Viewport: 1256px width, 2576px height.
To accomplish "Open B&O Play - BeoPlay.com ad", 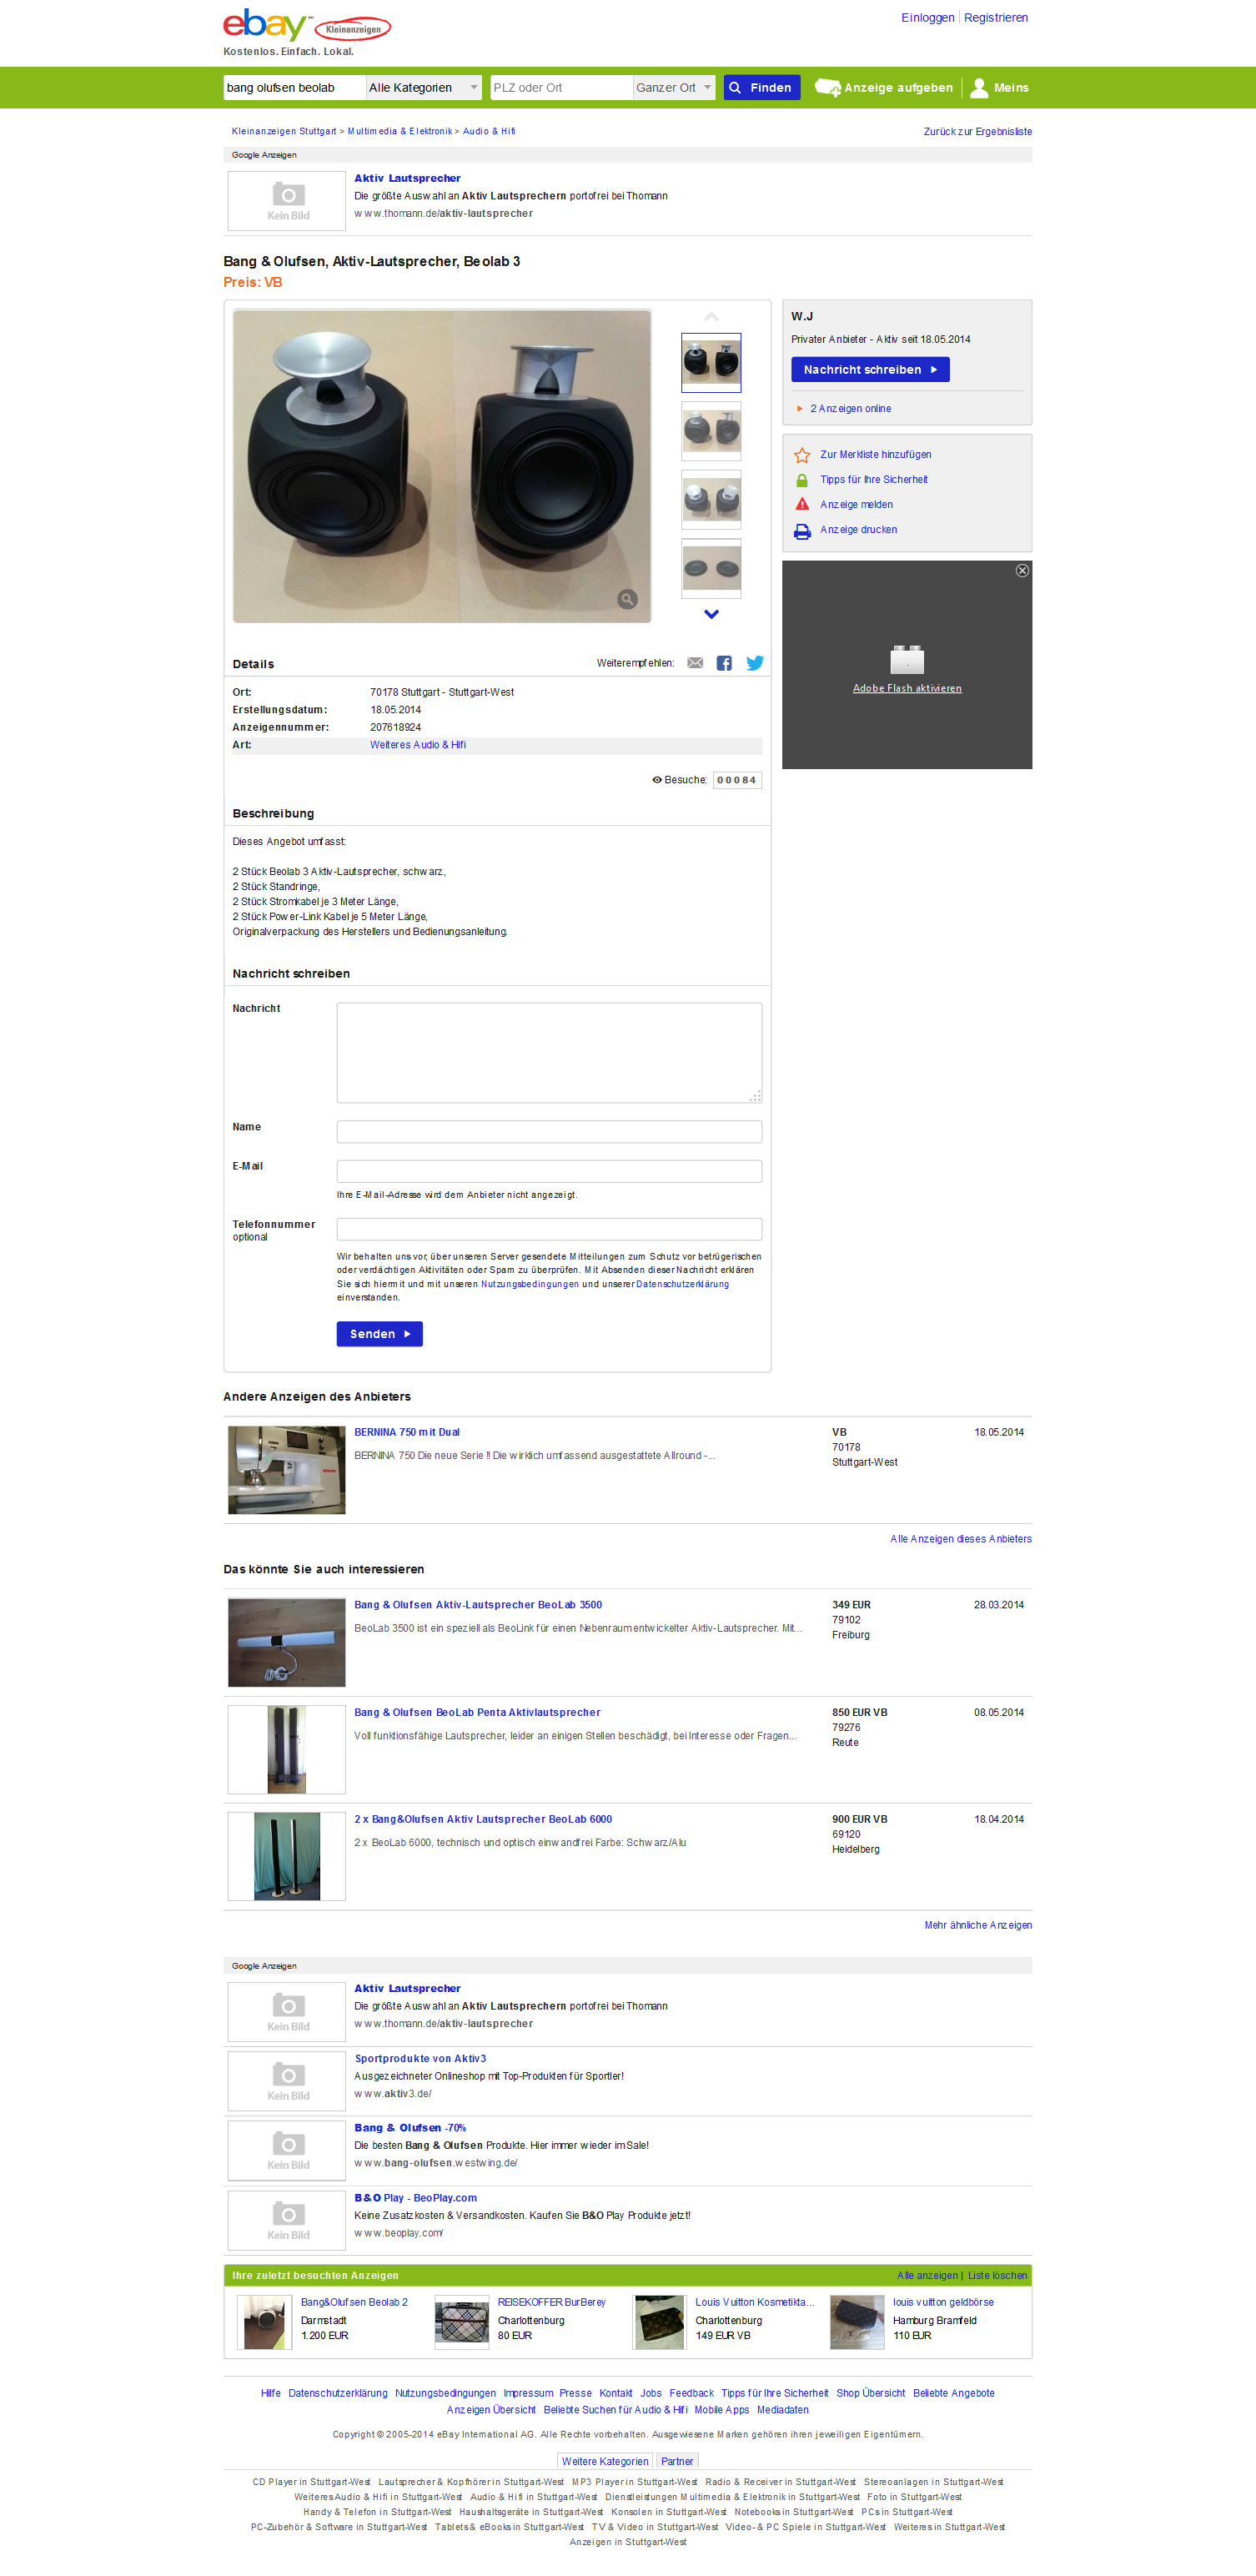I will [415, 2198].
